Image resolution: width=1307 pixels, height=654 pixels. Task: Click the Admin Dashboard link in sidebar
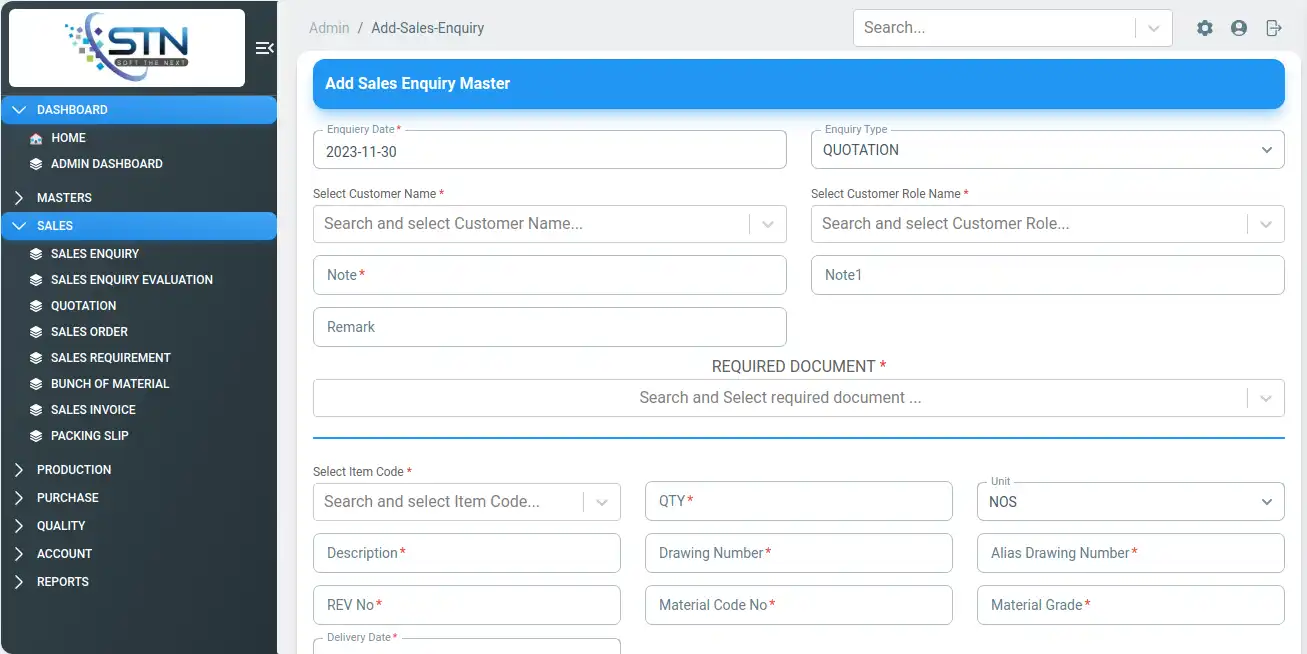(106, 164)
